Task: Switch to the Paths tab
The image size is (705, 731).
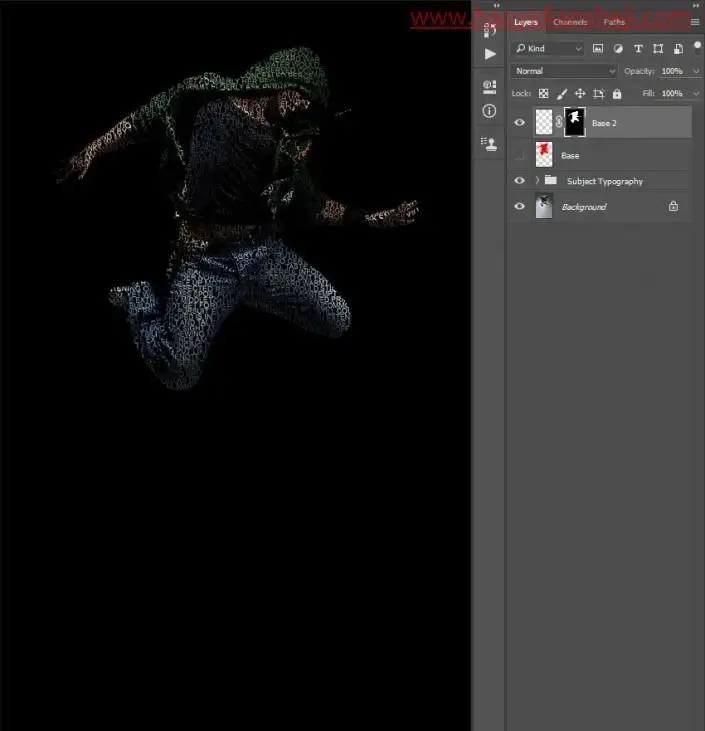Action: (x=614, y=22)
